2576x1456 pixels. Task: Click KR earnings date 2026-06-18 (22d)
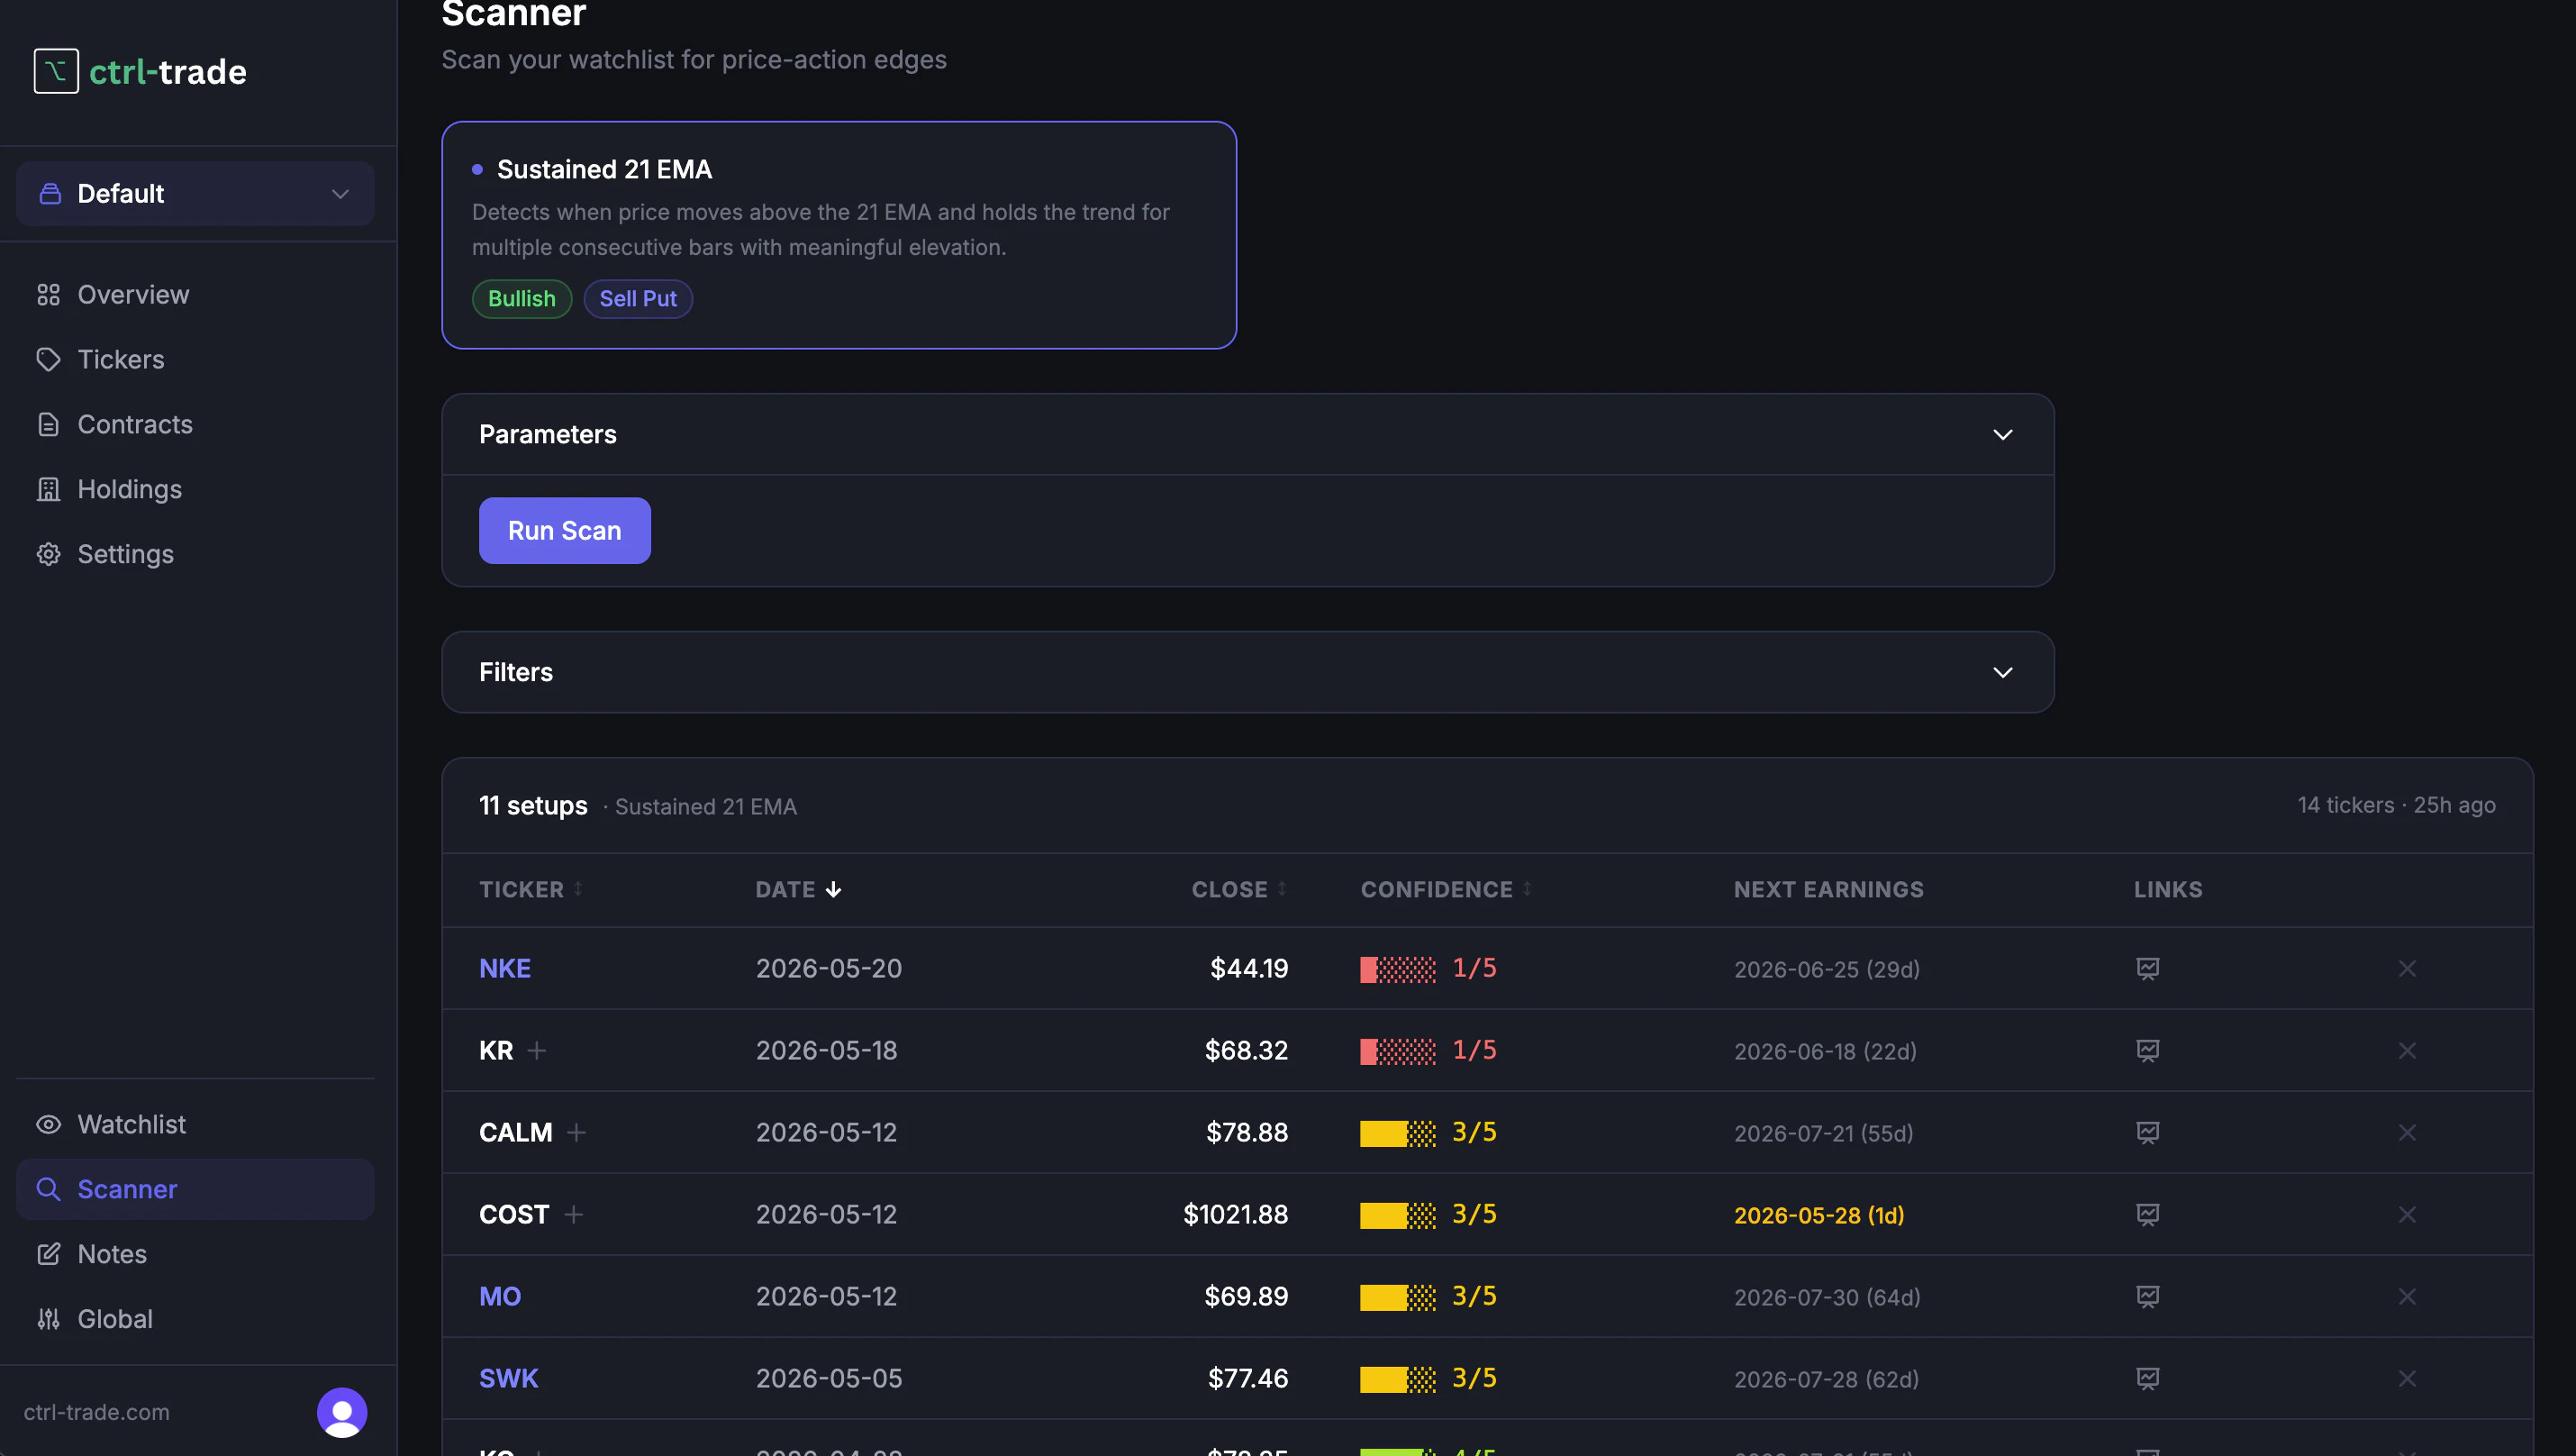(x=1825, y=1052)
